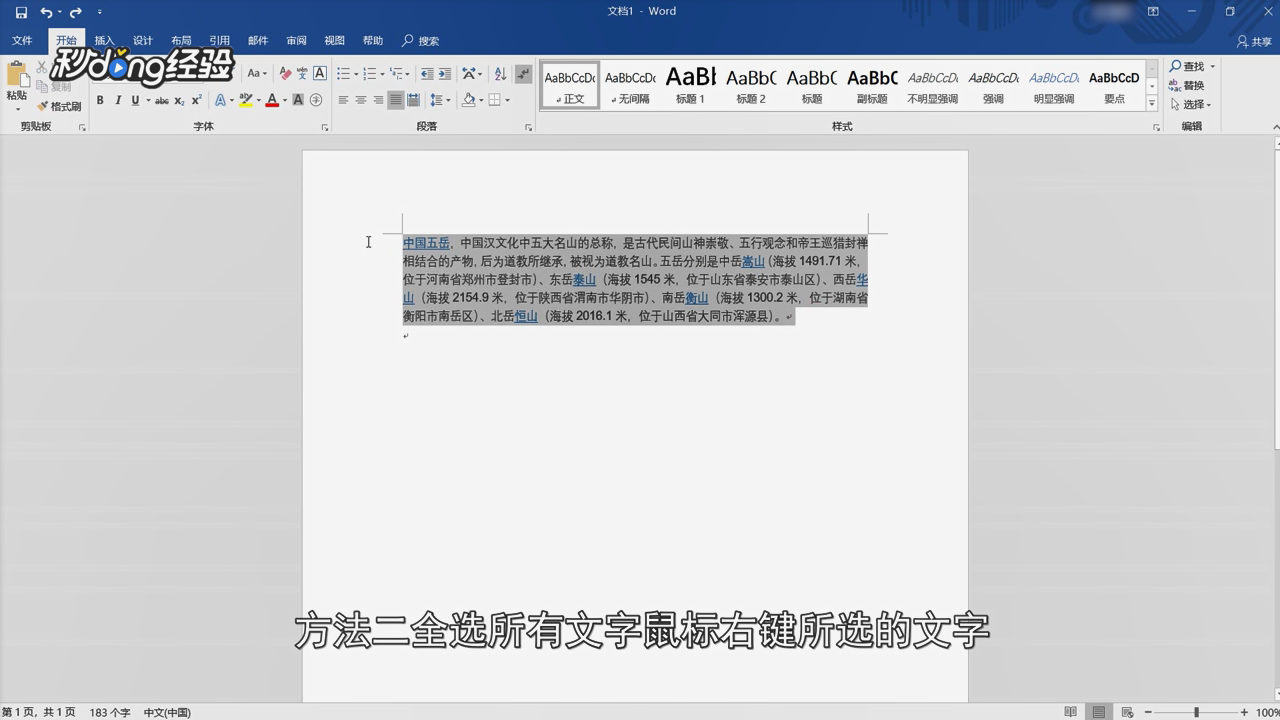Open the 视图 ribbon tab
This screenshot has width=1280, height=720.
click(334, 41)
